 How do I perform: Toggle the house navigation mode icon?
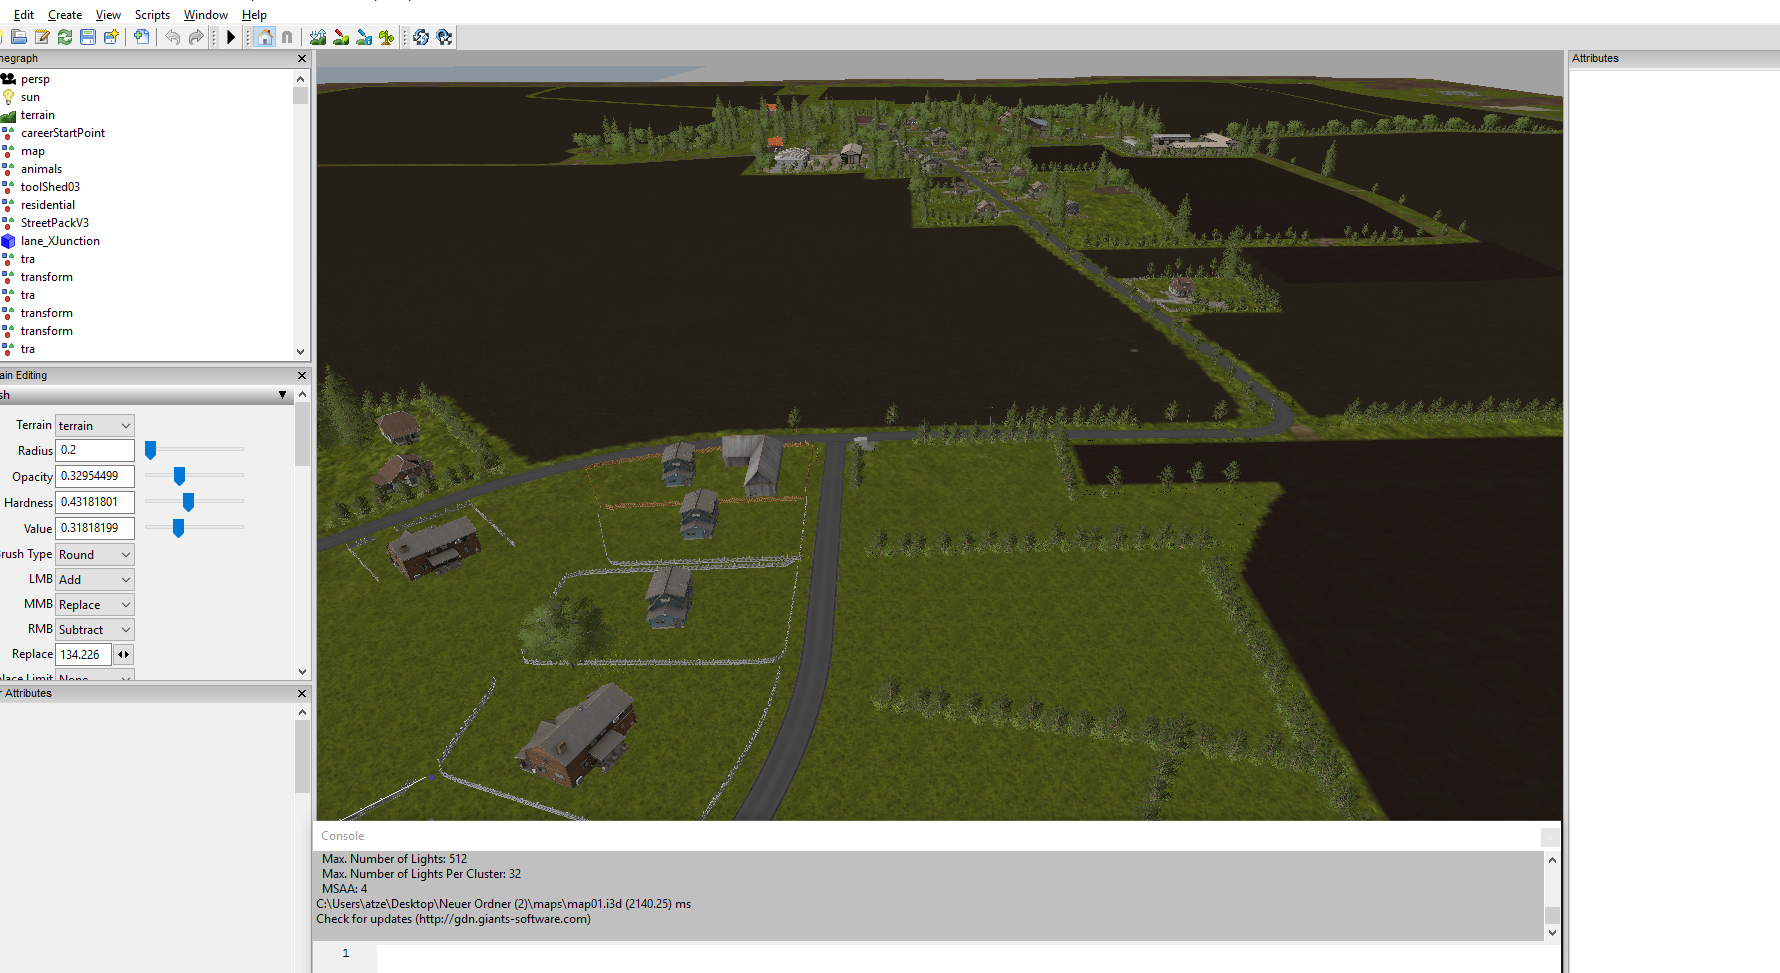click(265, 37)
